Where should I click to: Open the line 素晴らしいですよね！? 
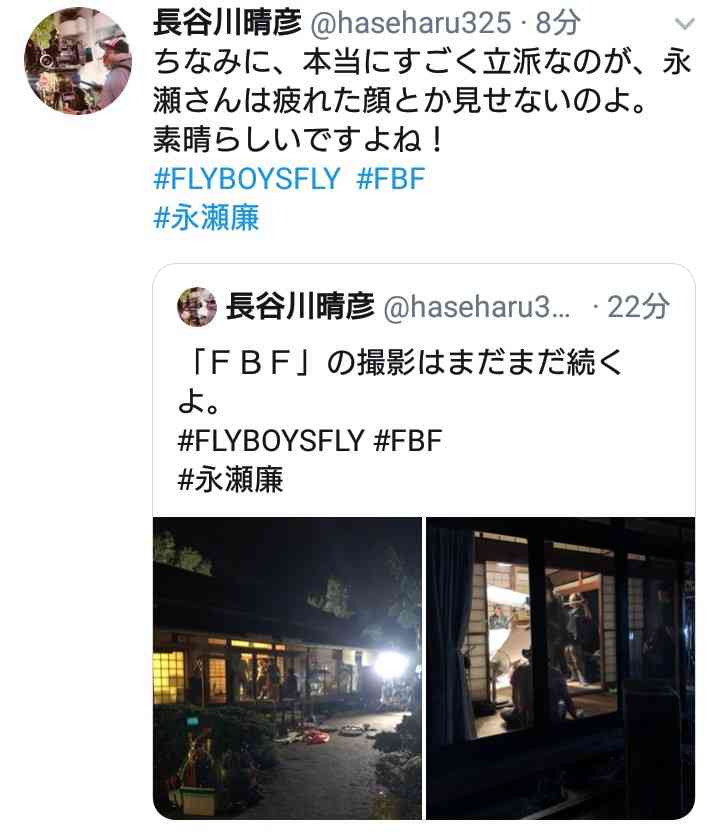click(x=299, y=139)
